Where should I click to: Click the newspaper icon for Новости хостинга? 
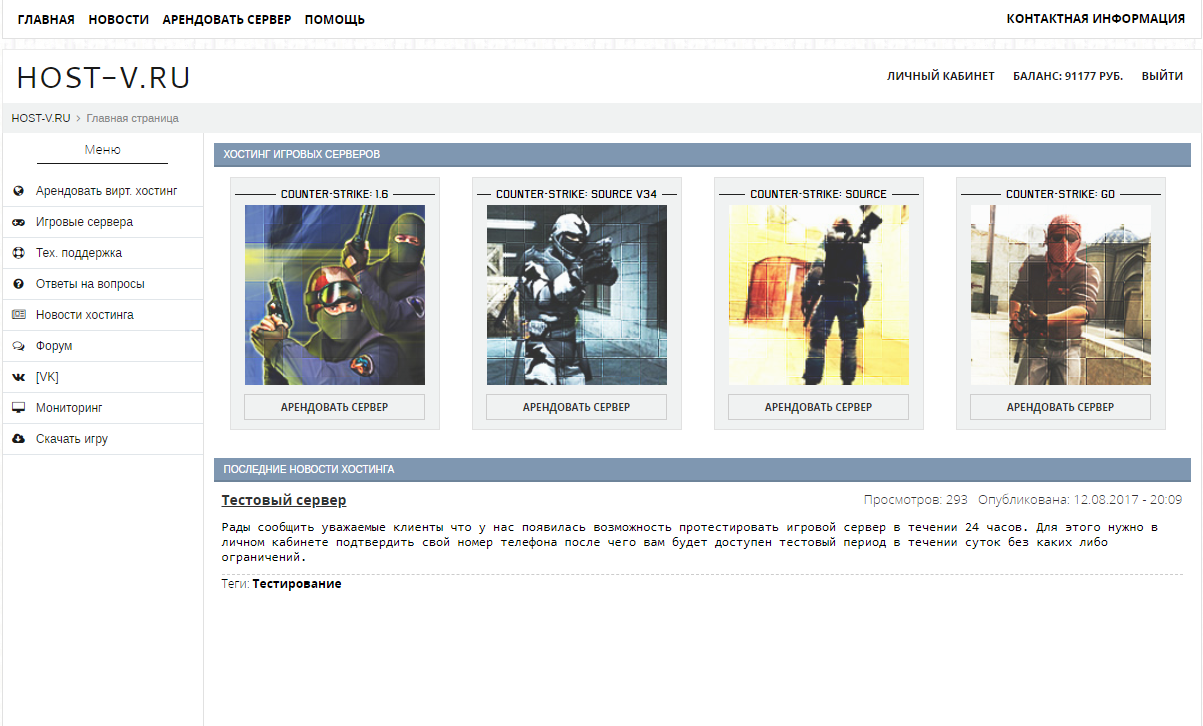click(18, 315)
